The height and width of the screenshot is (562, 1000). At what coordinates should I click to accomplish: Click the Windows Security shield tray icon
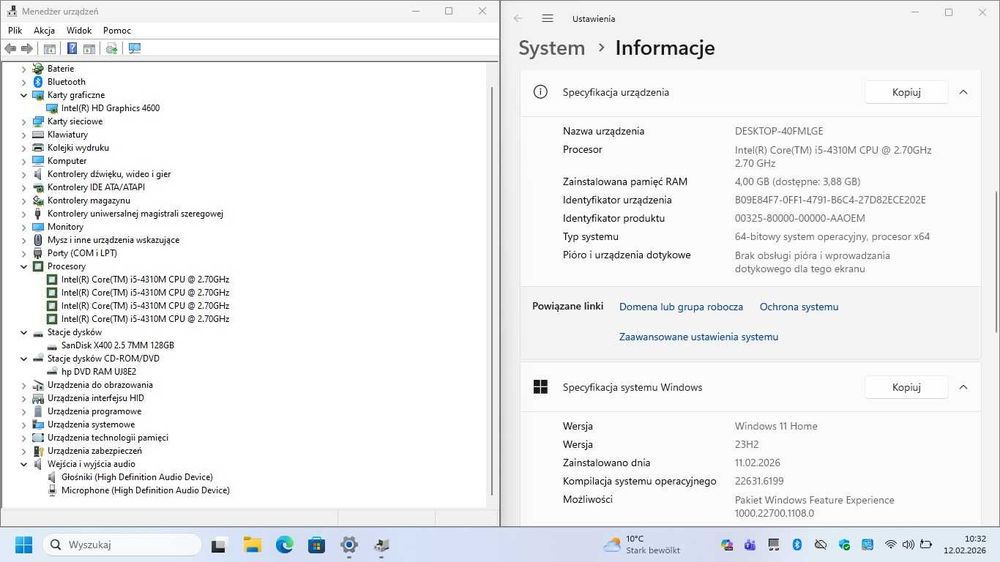(x=844, y=545)
